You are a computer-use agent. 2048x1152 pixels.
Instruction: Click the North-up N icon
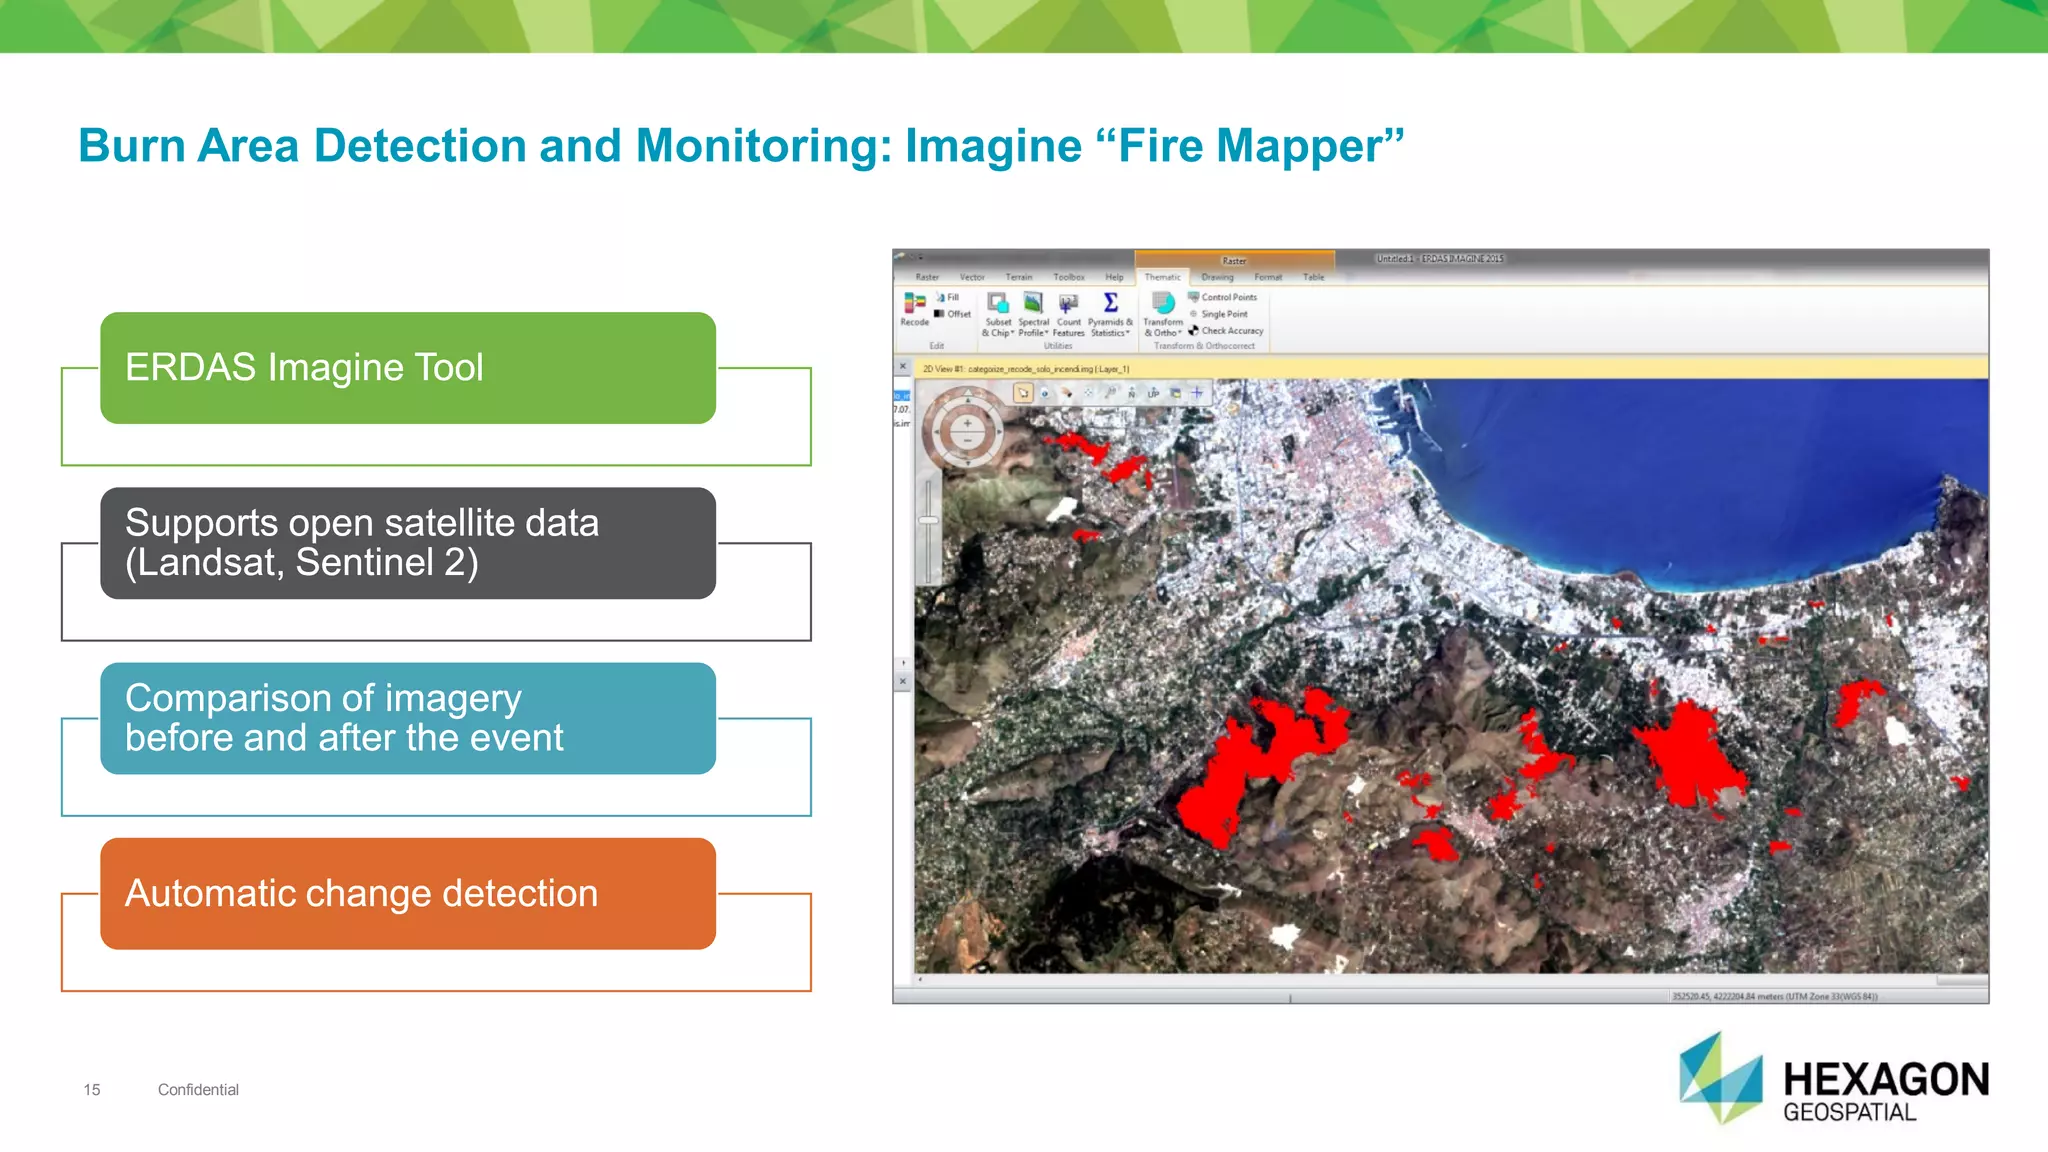[x=1132, y=393]
